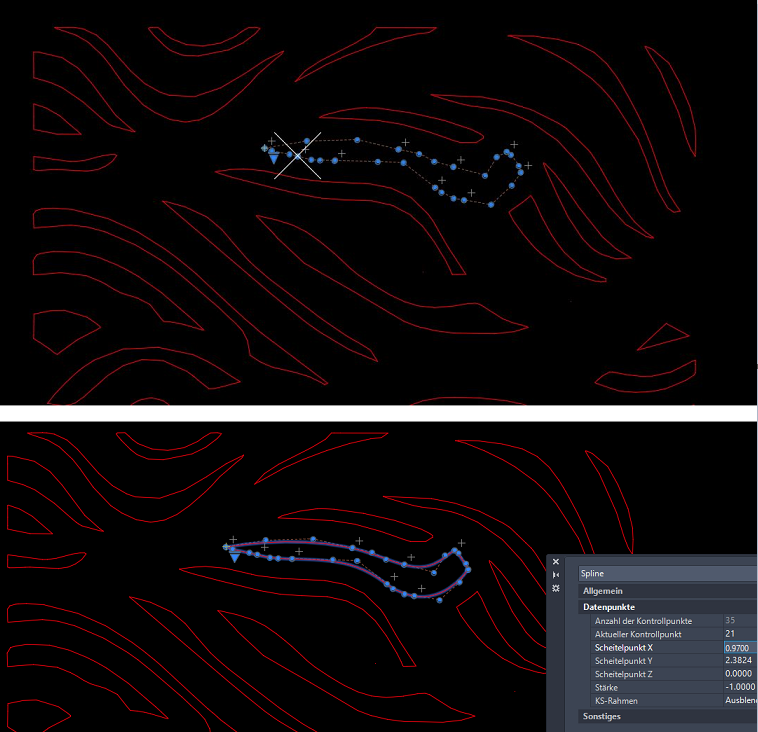This screenshot has height=732, width=758.
Task: Click the spline grip menu triangle in lower drawing
Action: [x=234, y=558]
